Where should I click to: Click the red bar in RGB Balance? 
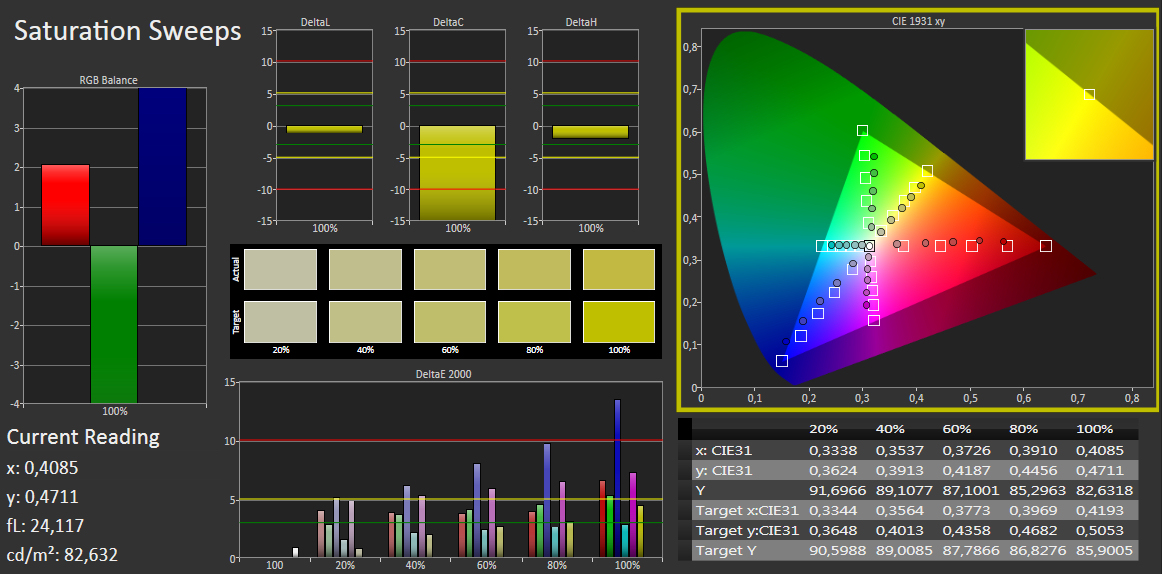65,205
